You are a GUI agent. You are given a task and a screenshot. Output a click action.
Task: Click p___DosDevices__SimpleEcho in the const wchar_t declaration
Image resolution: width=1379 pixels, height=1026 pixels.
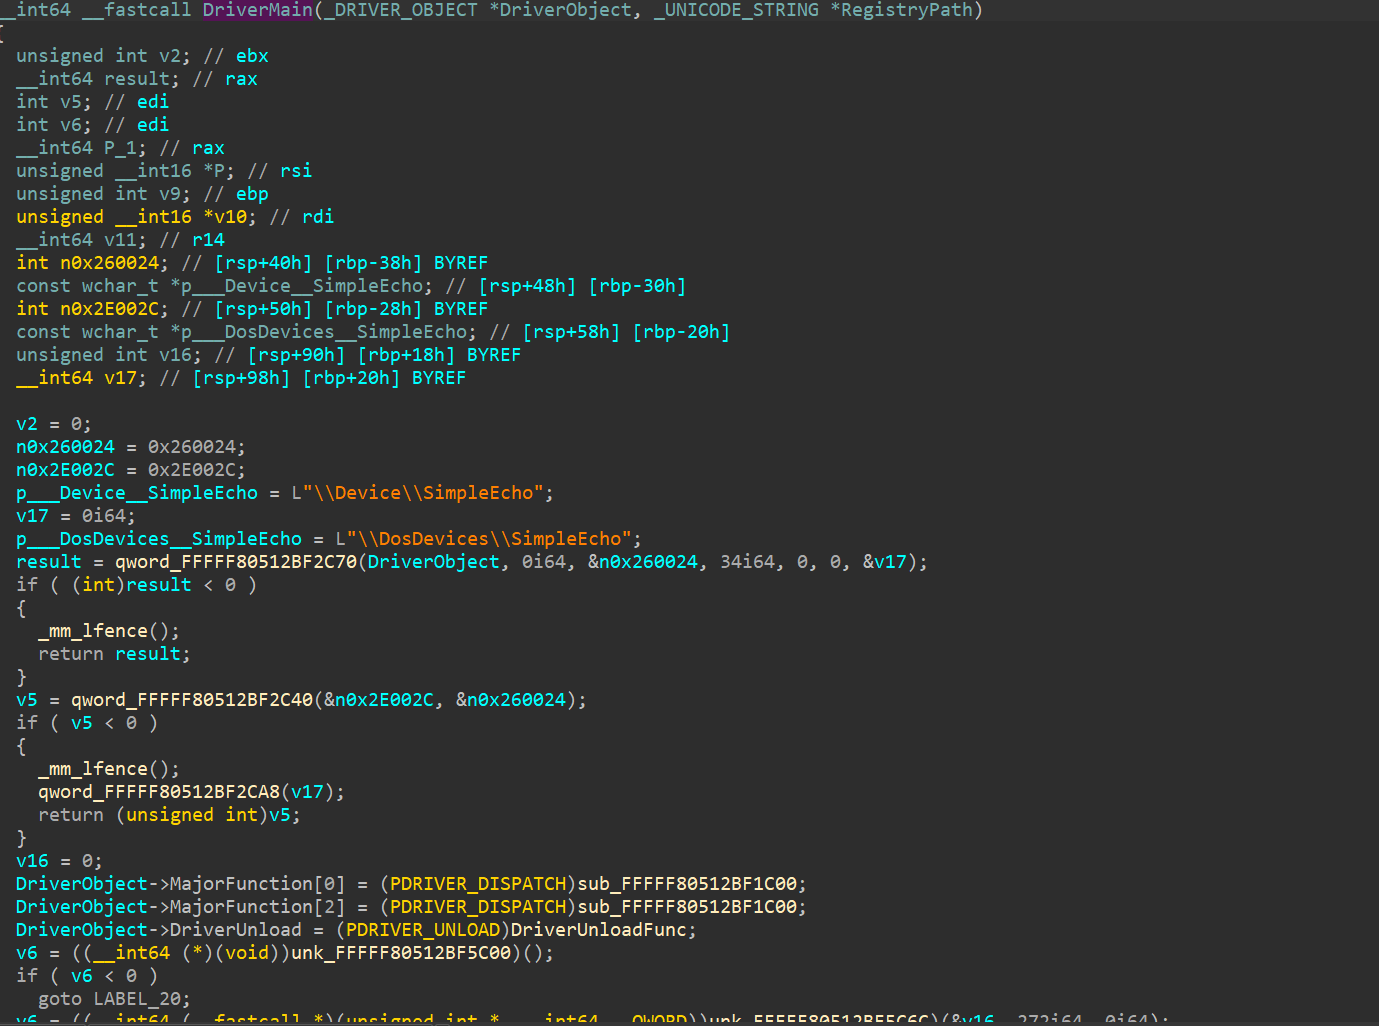[x=324, y=332]
